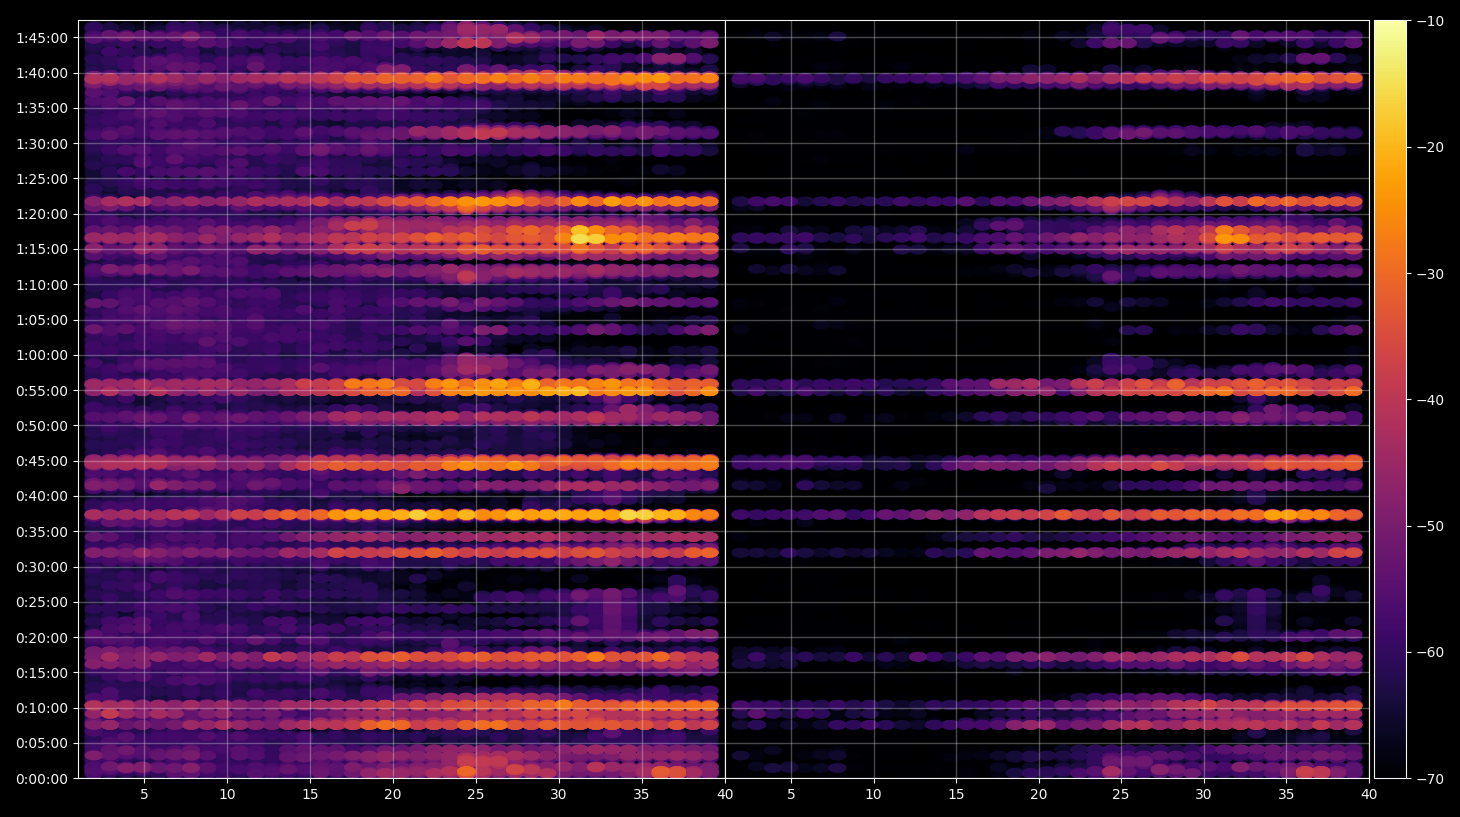Click x-axis label 5 under the right heatmap
Viewport: 1460px width, 817px height.
click(x=791, y=795)
